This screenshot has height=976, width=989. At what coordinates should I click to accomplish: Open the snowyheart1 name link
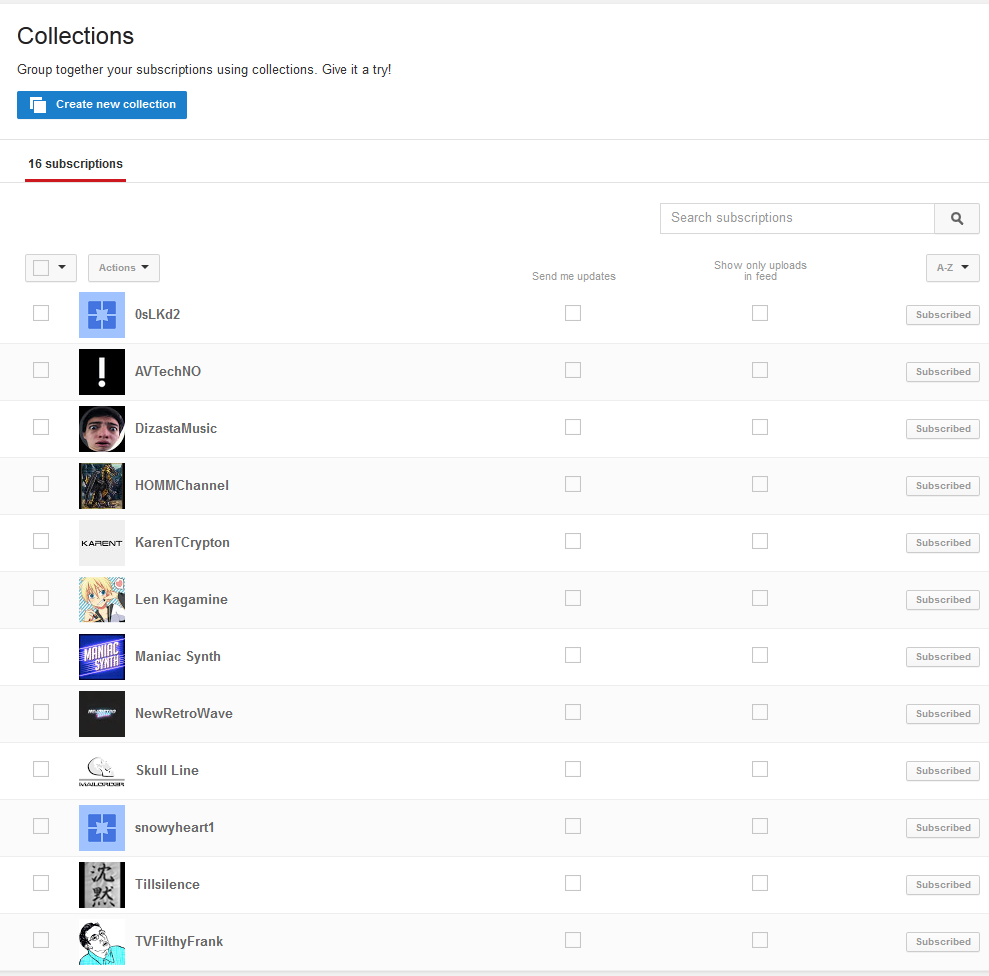175,828
